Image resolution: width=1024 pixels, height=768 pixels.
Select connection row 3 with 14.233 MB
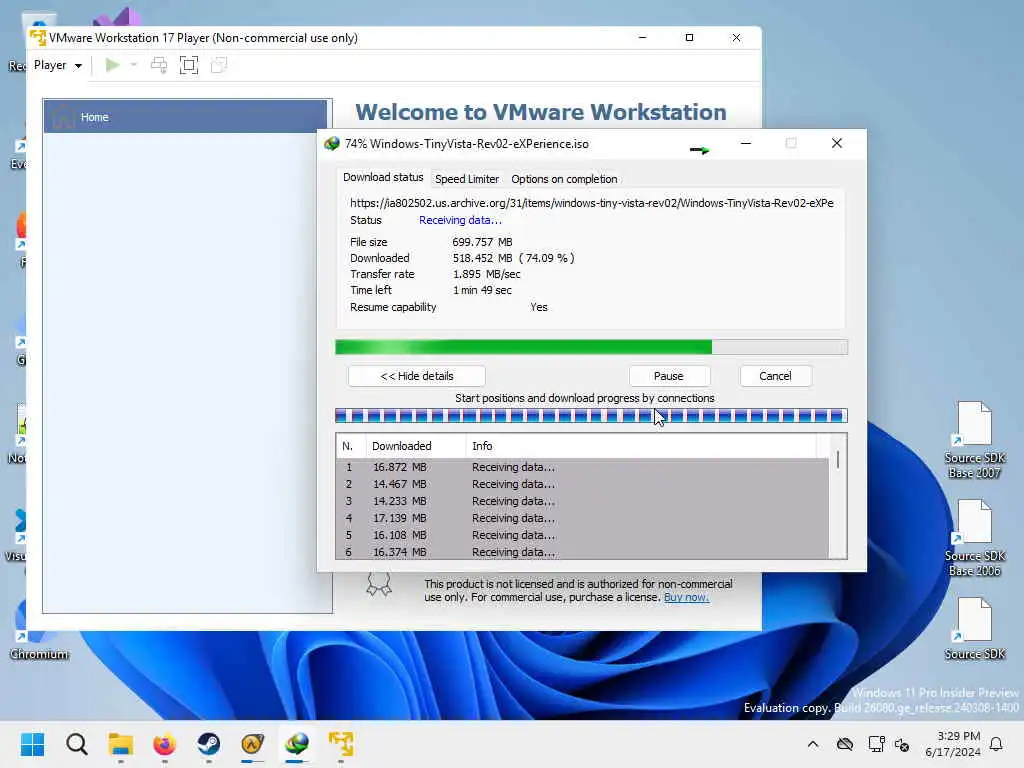583,502
